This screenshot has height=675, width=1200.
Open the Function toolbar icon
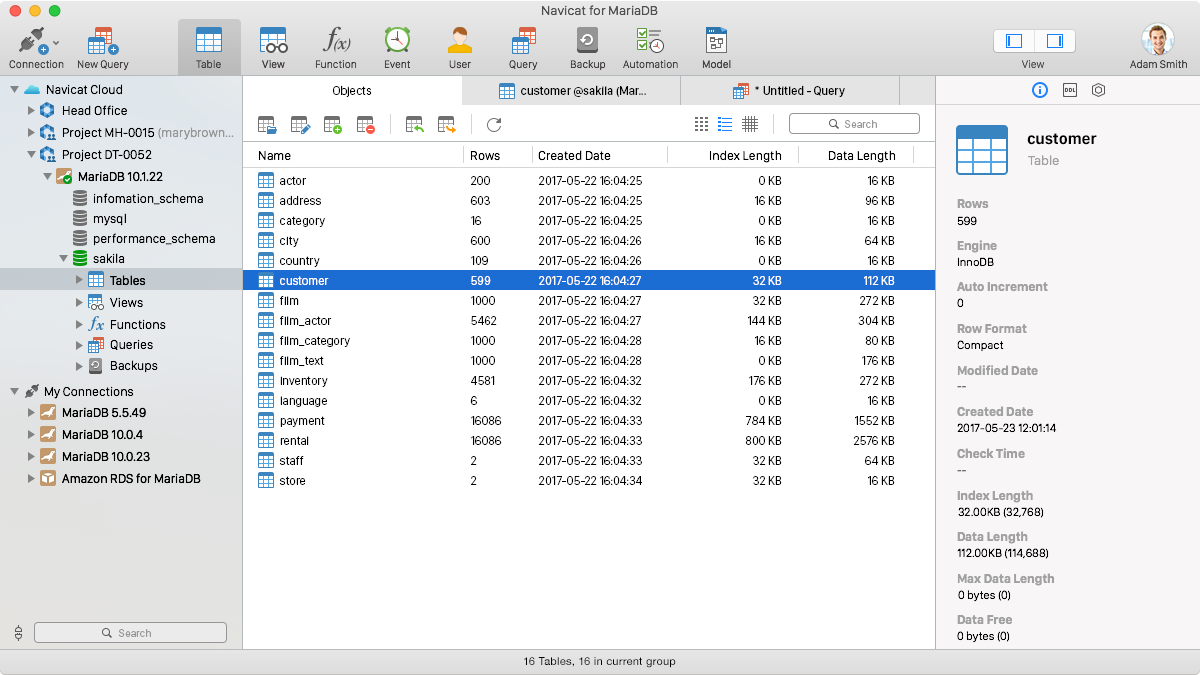[336, 40]
